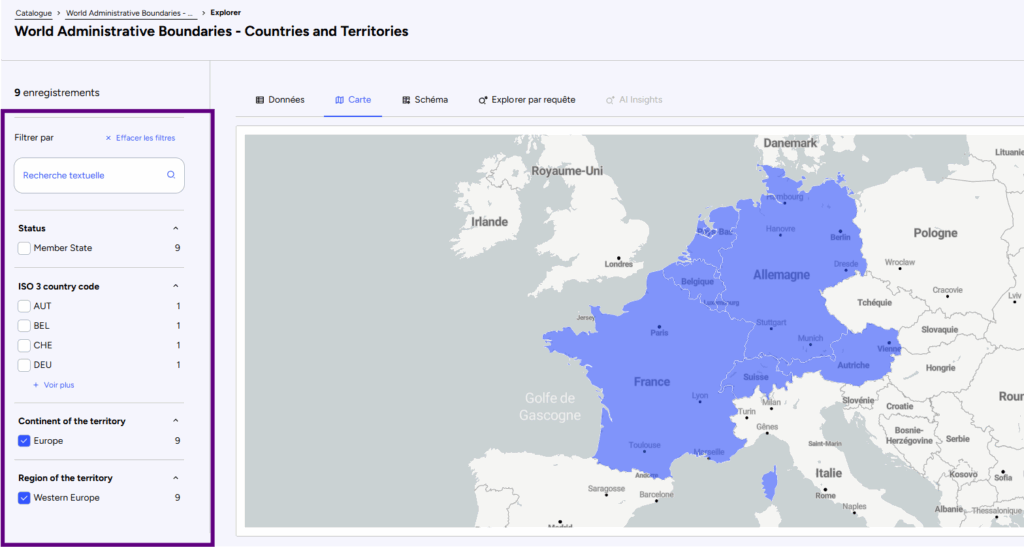Click the magnifier icon in text search
1024x547 pixels.
171,175
